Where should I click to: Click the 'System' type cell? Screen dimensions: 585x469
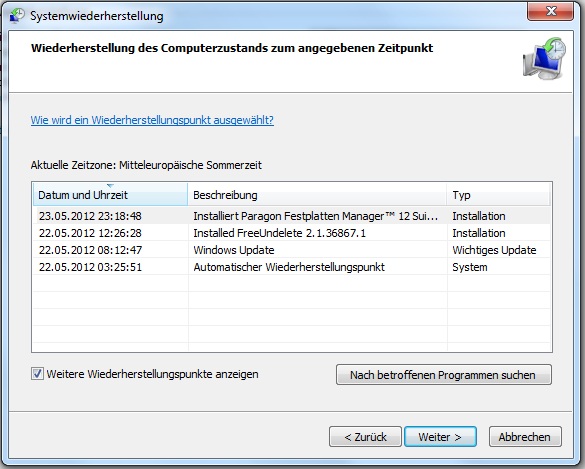(470, 267)
